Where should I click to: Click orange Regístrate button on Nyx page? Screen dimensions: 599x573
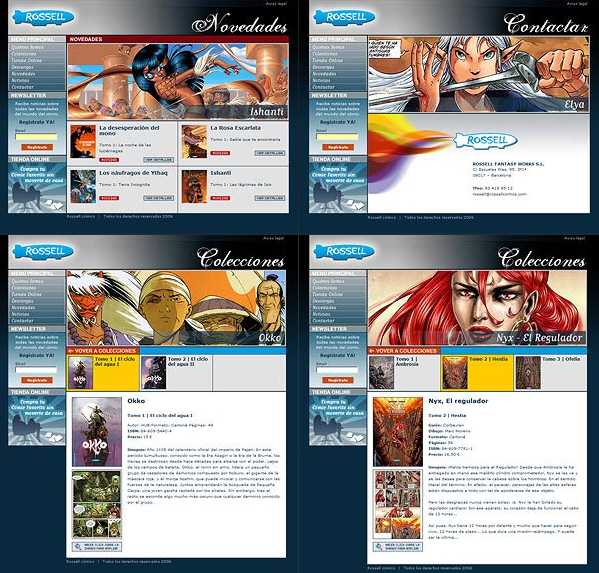click(338, 380)
